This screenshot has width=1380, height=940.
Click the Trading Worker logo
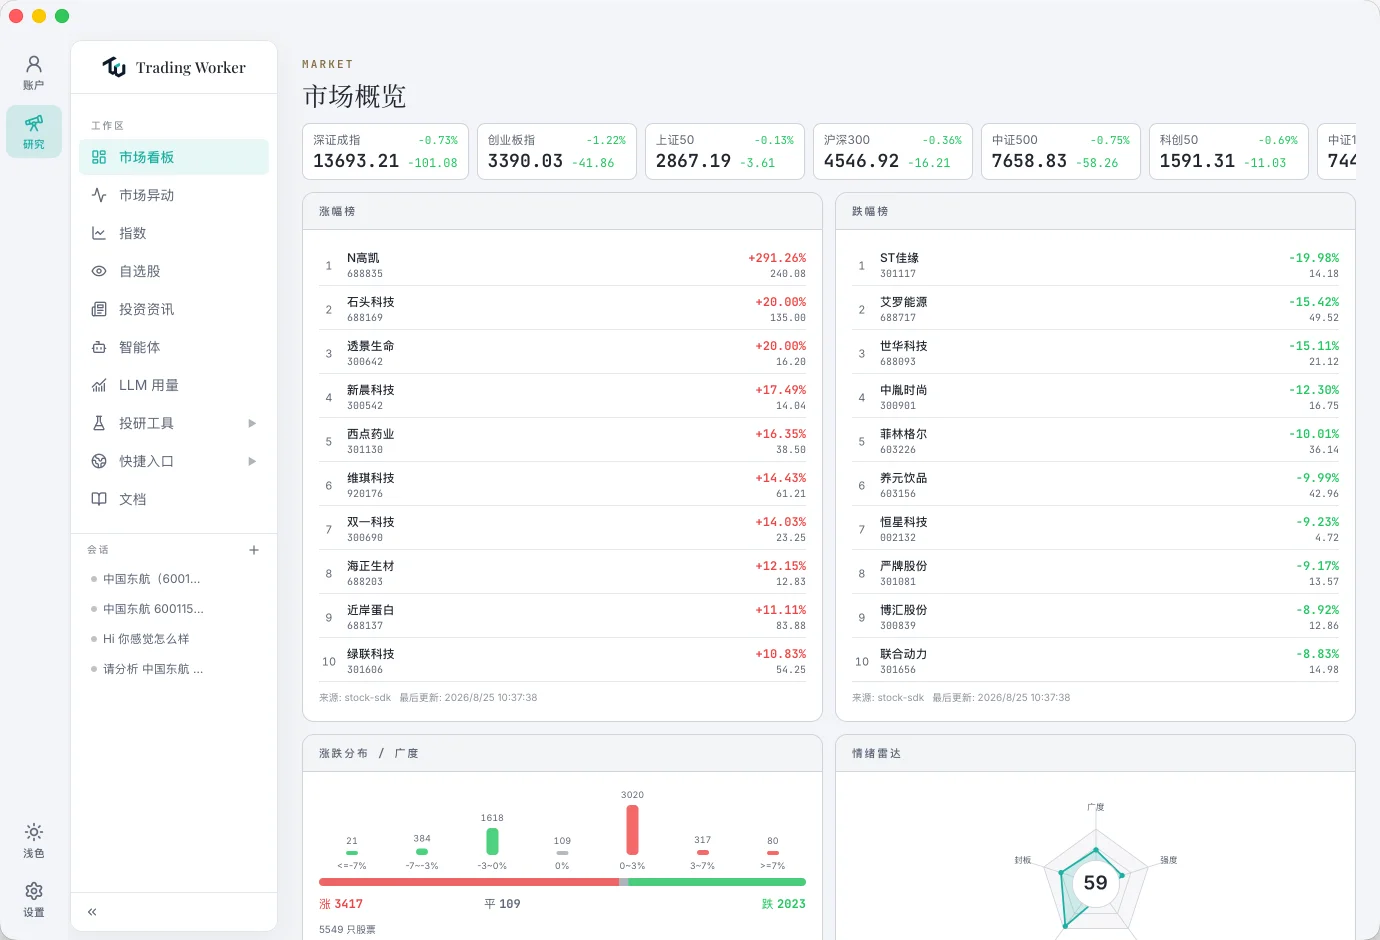point(174,67)
